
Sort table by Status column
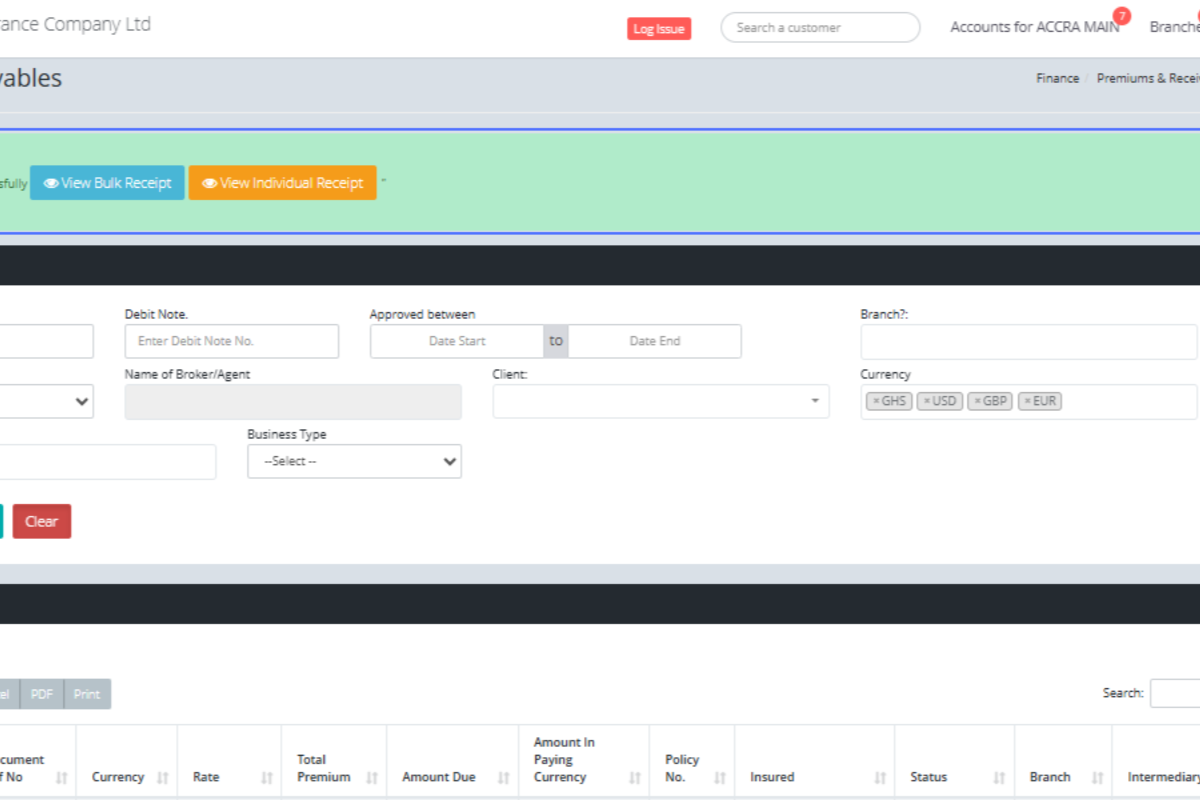(999, 777)
